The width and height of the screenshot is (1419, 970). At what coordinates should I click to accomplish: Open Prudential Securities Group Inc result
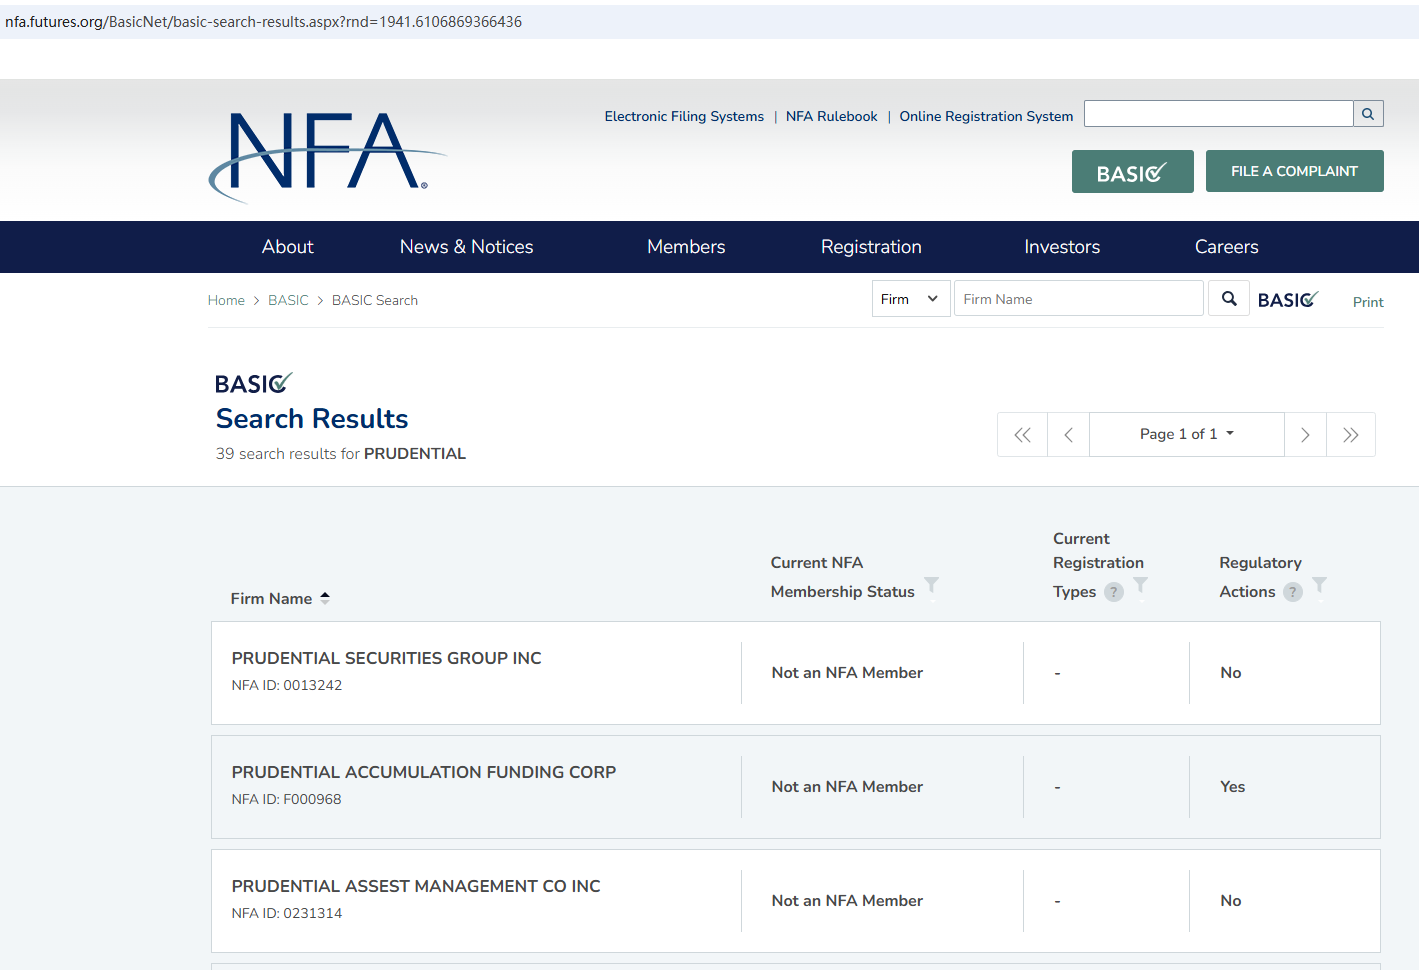click(386, 658)
